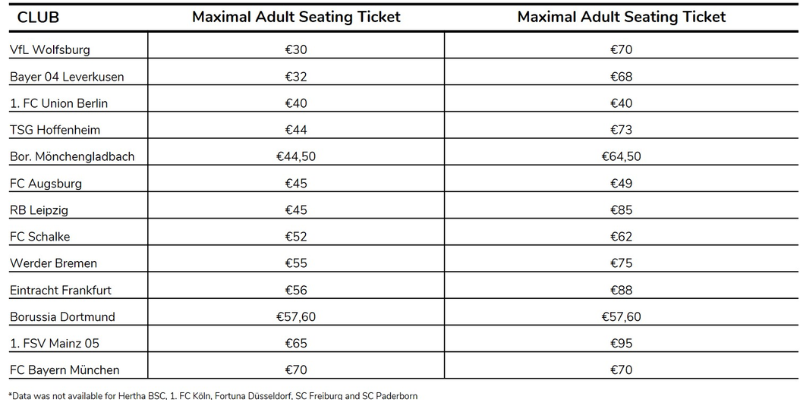This screenshot has height=400, width=800.
Task: Click the CLUB column header
Action: (x=38, y=17)
